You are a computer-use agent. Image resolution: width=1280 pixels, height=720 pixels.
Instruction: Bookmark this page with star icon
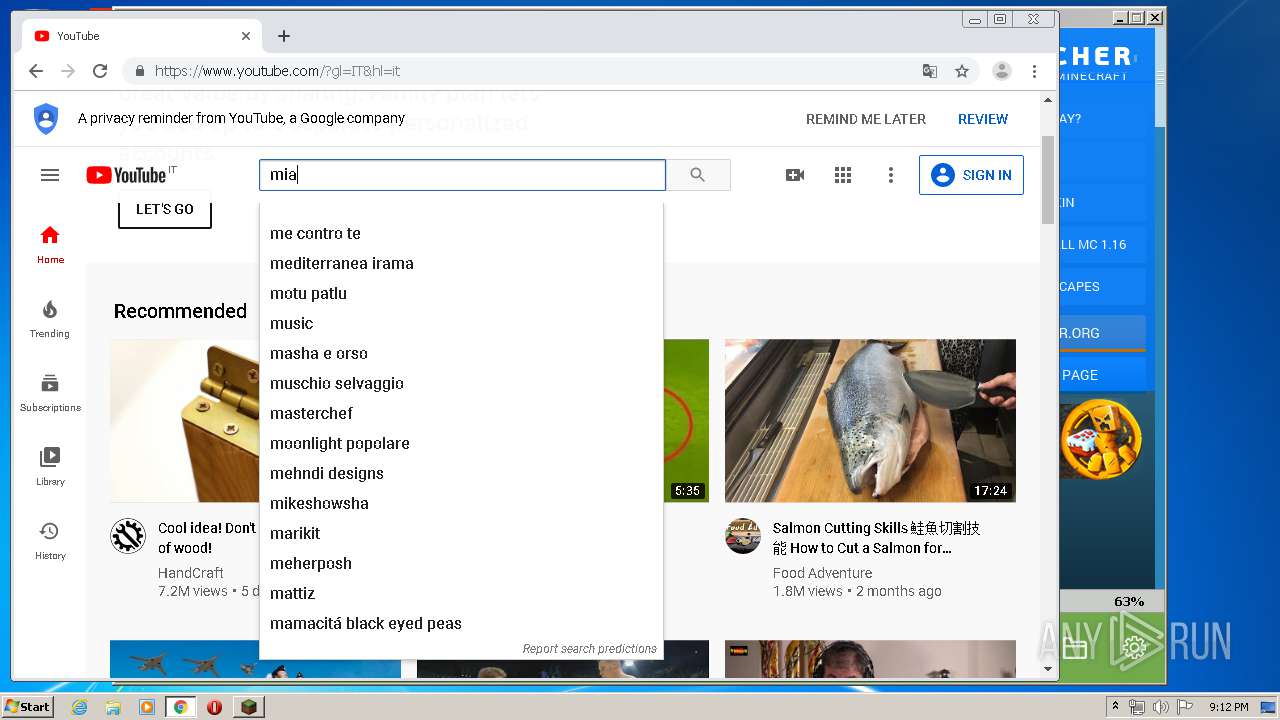[x=962, y=71]
